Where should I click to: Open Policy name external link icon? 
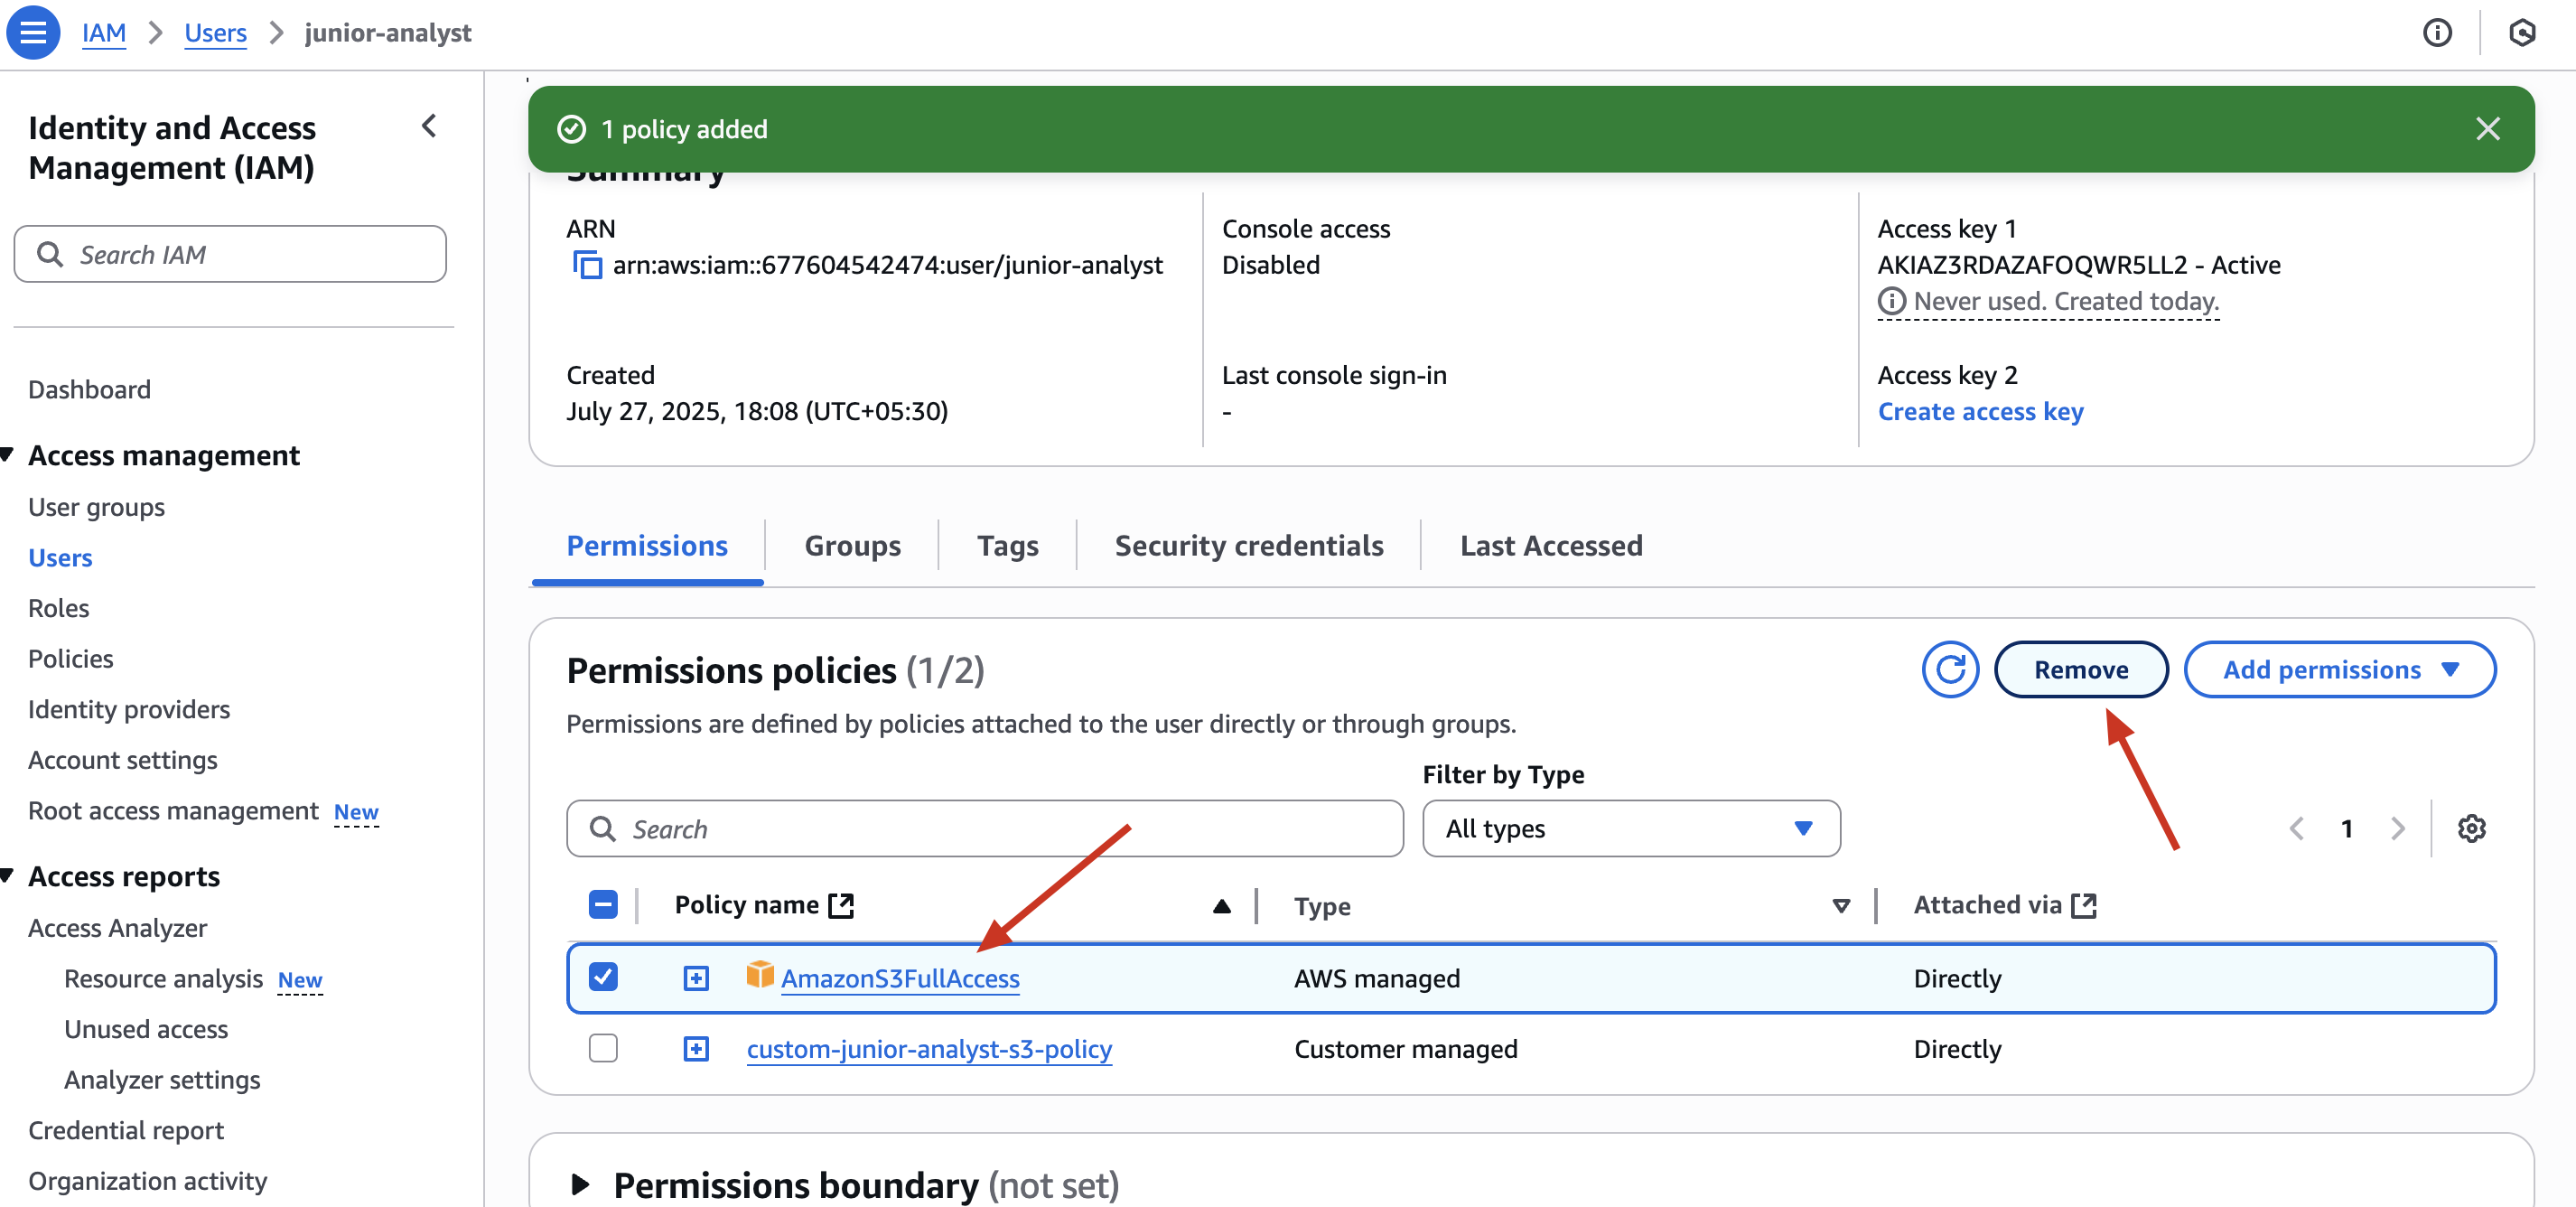coord(841,905)
